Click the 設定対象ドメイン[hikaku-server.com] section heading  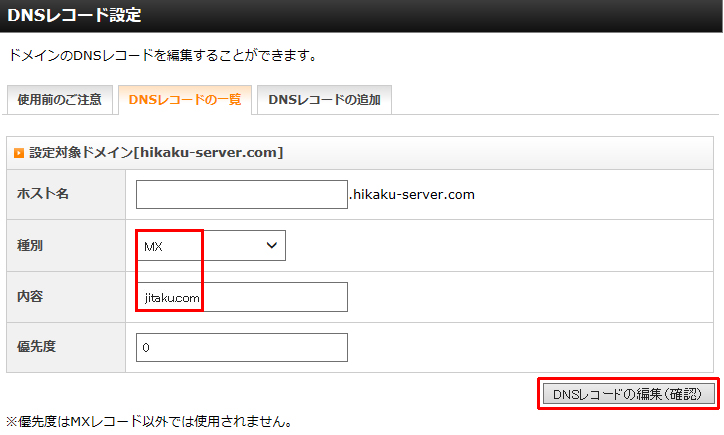pyautogui.click(x=156, y=153)
